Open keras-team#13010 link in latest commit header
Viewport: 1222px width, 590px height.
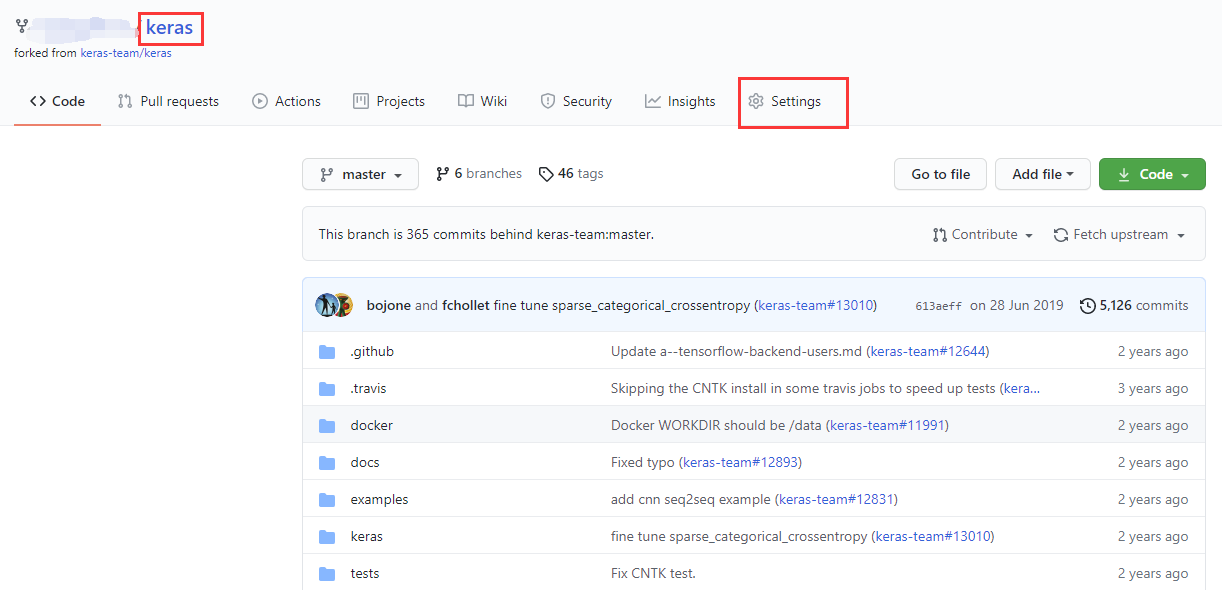pos(815,306)
